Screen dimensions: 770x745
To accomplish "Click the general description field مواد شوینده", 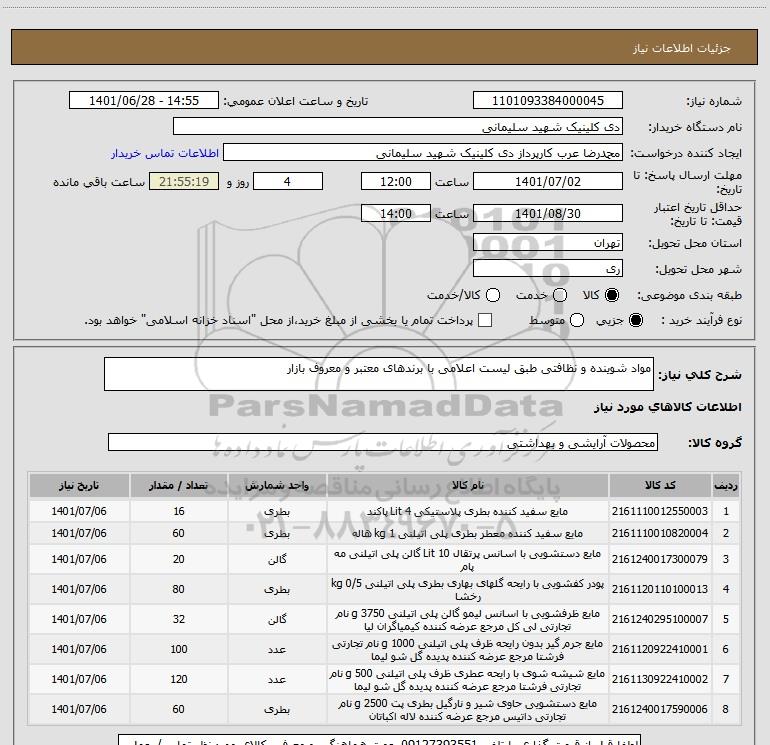I will point(379,374).
